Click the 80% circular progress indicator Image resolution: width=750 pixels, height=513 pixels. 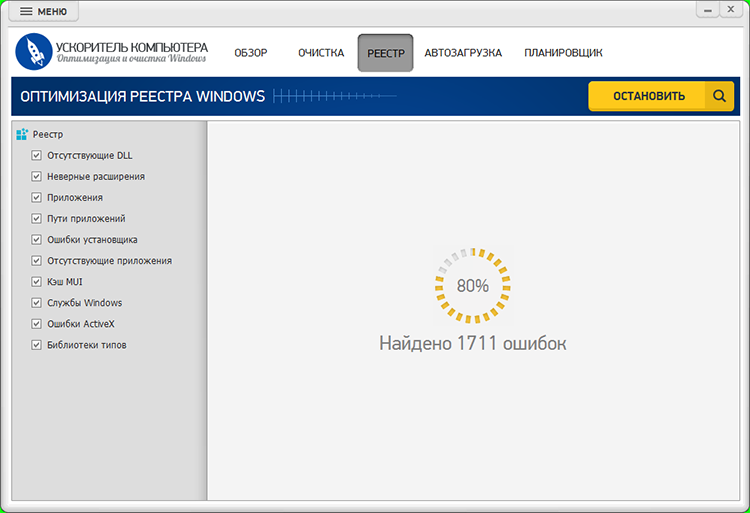click(x=473, y=285)
